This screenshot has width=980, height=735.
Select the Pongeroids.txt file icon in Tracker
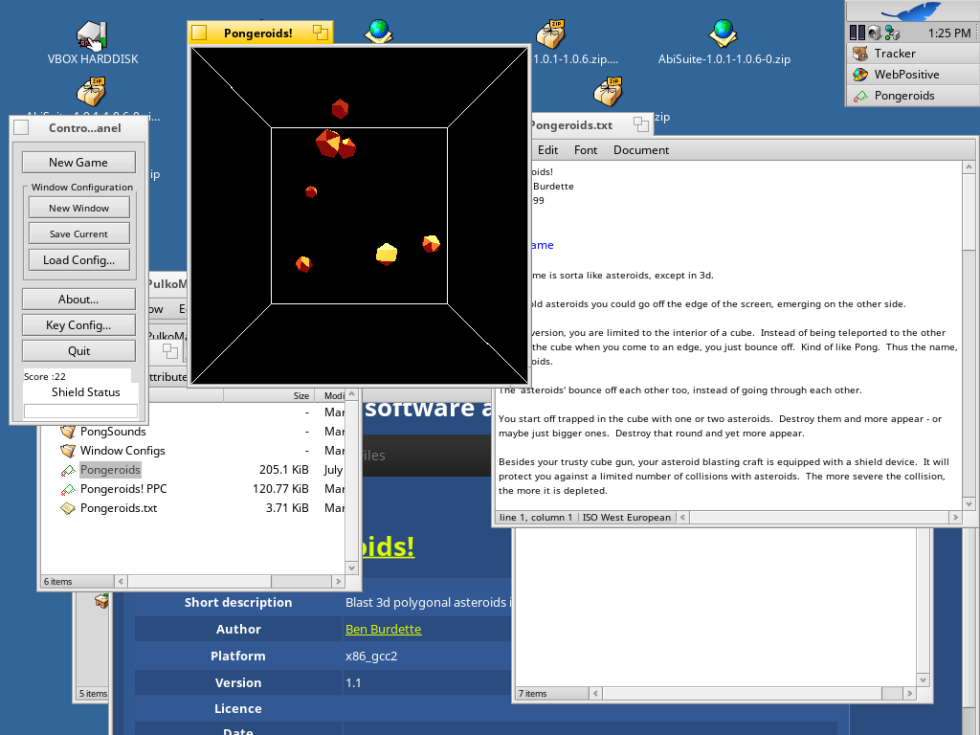click(x=68, y=508)
